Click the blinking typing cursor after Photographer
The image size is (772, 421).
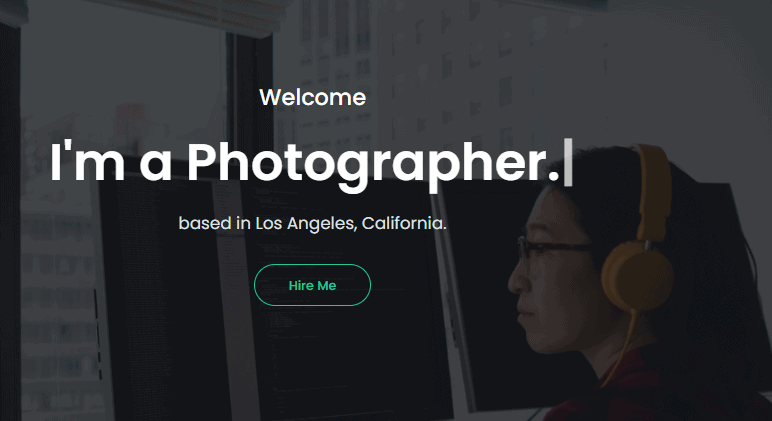click(x=568, y=162)
